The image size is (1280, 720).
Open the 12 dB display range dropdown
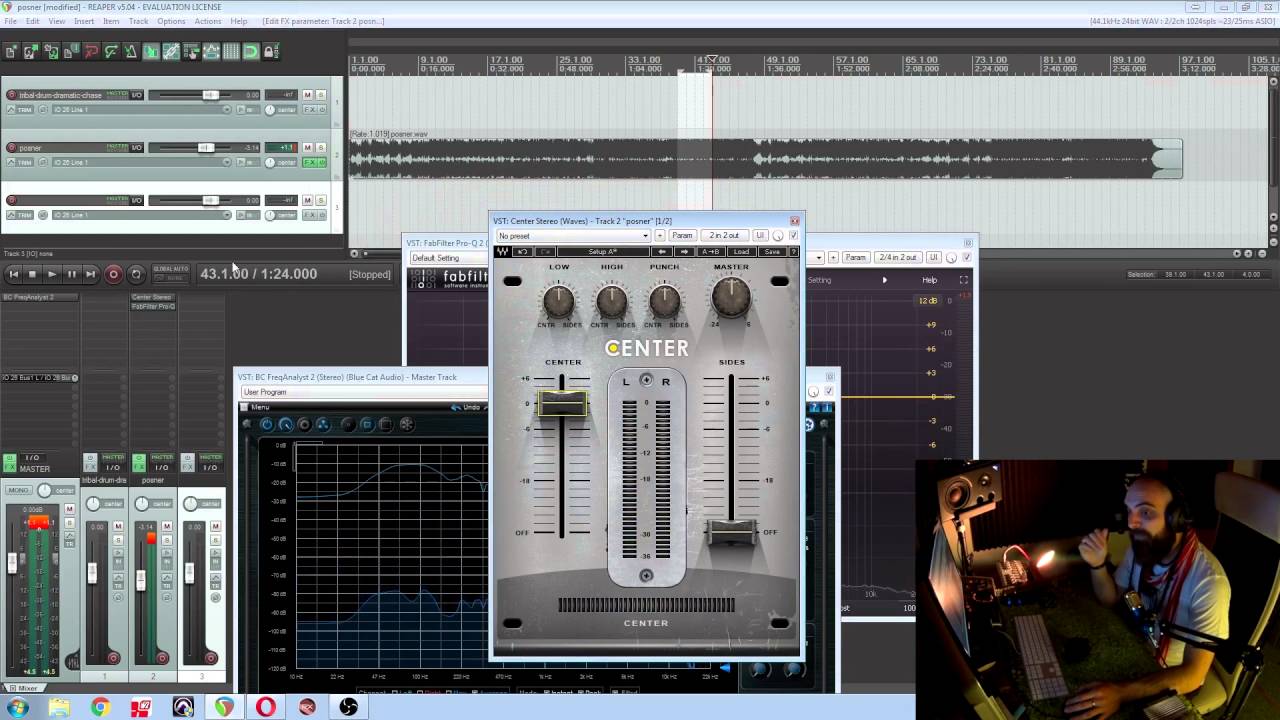[x=928, y=301]
